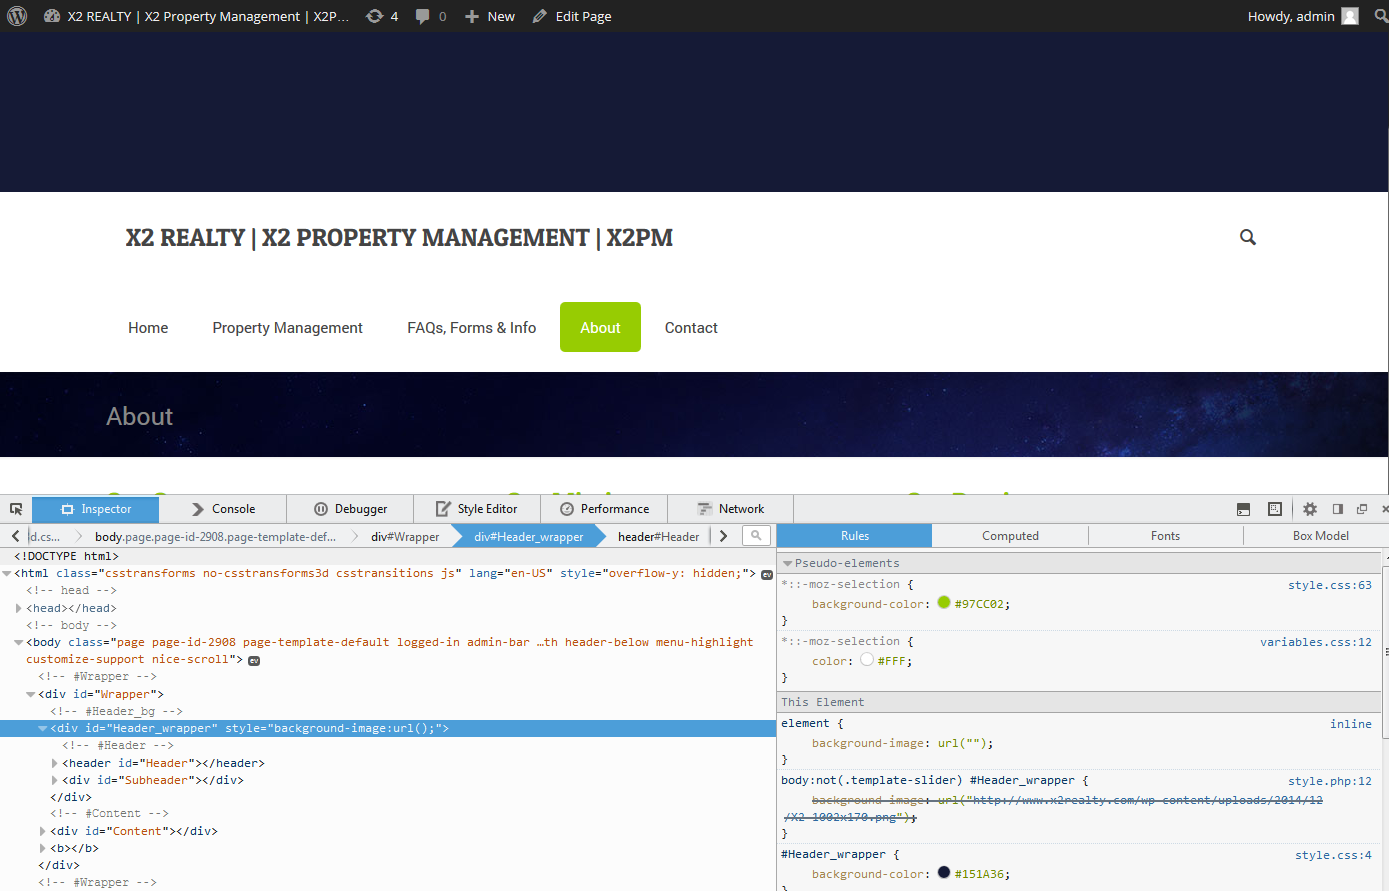Switch to the Console panel

tap(223, 509)
